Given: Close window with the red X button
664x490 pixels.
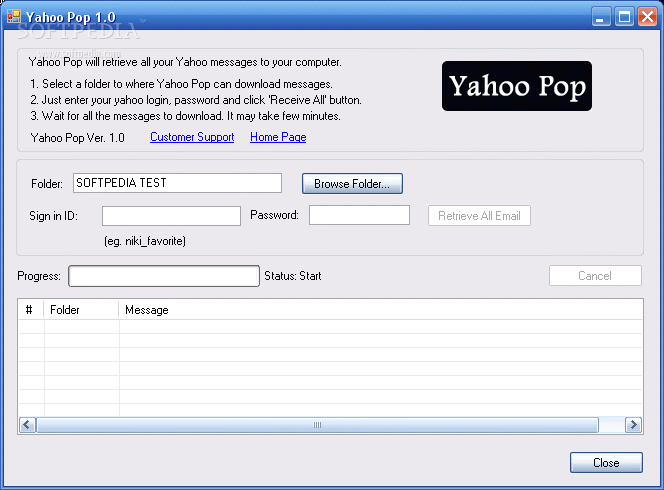Looking at the screenshot, I should point(647,17).
